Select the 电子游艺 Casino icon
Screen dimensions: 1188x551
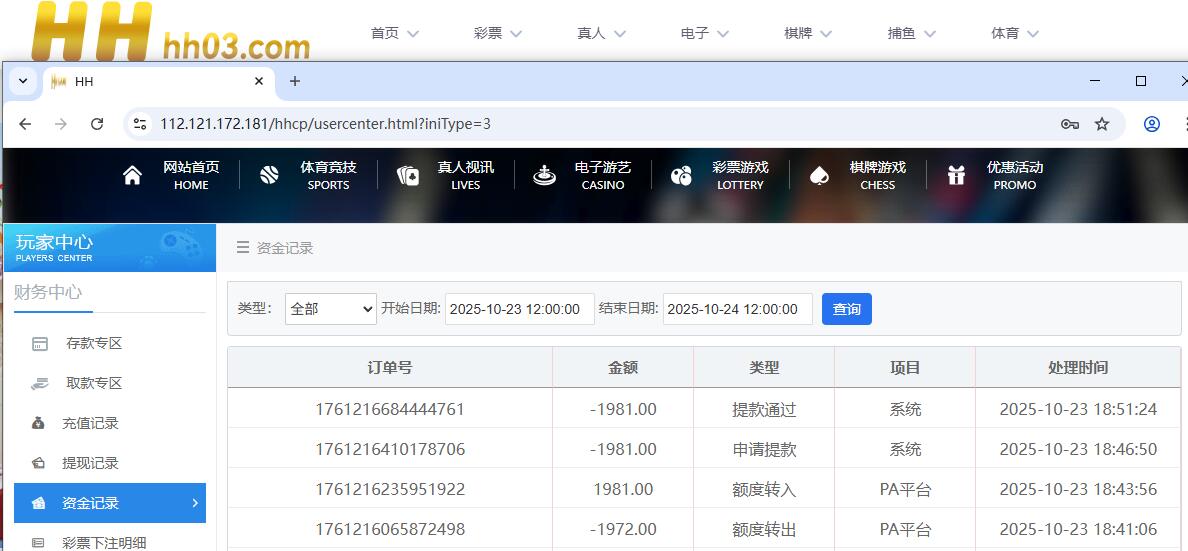pos(544,176)
